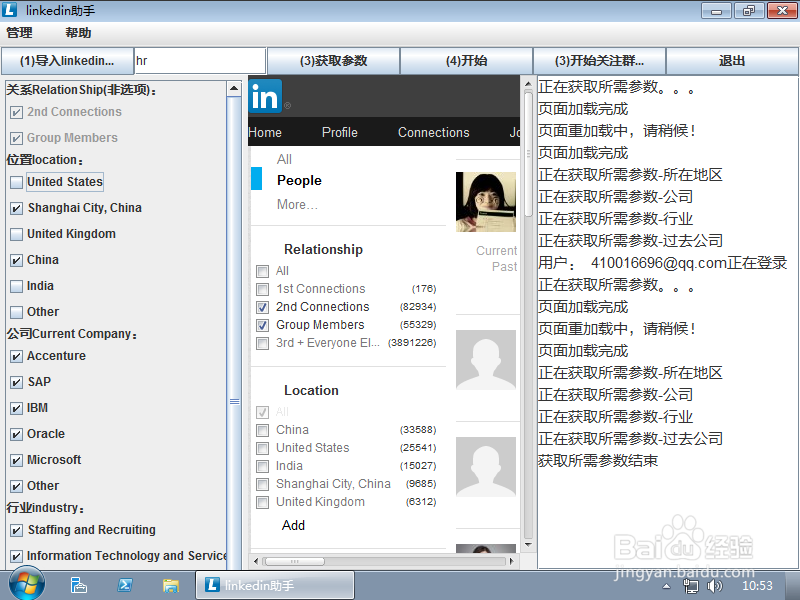Check the United Kingdom option in left panel
The height and width of the screenshot is (600, 800).
[x=16, y=234]
